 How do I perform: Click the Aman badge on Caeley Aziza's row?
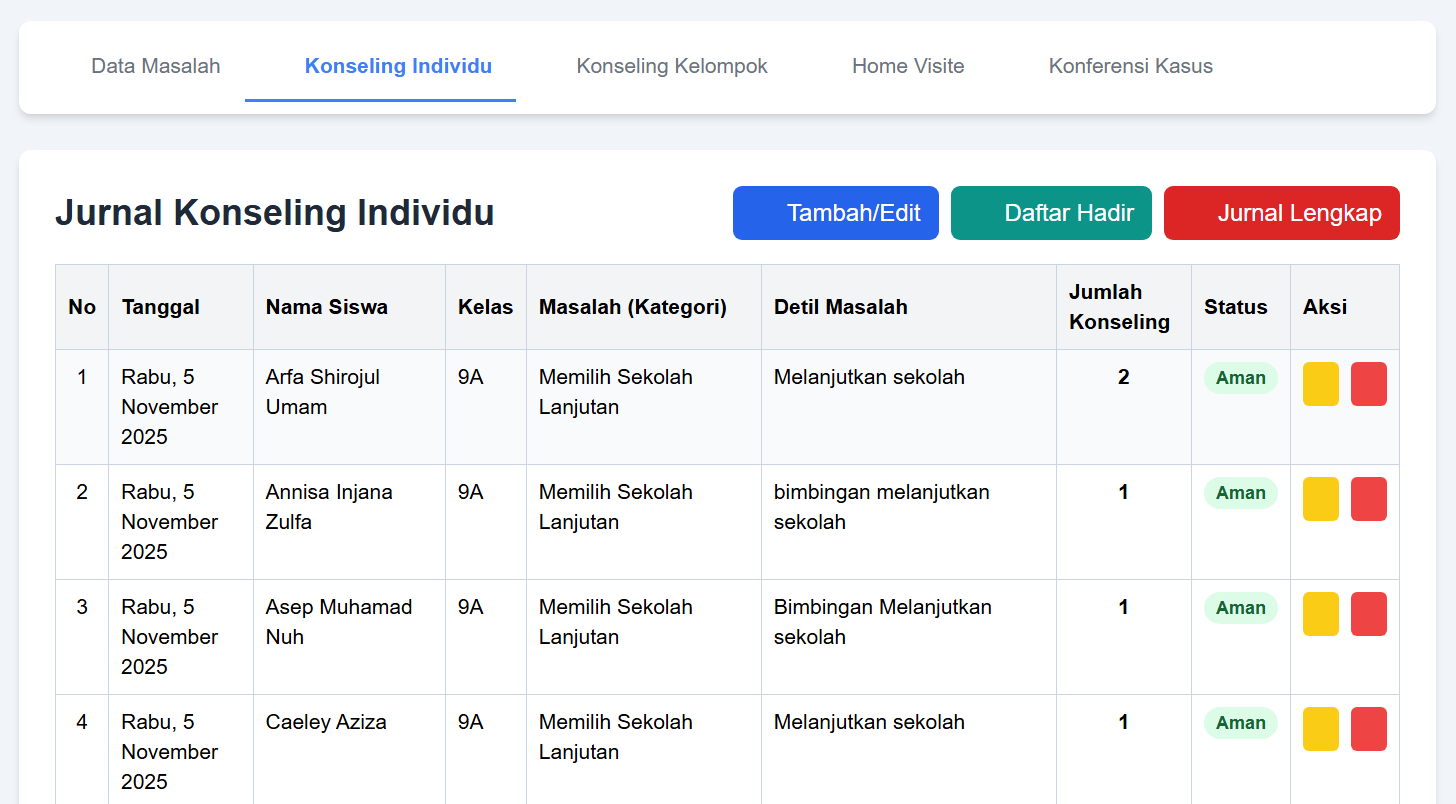point(1240,722)
